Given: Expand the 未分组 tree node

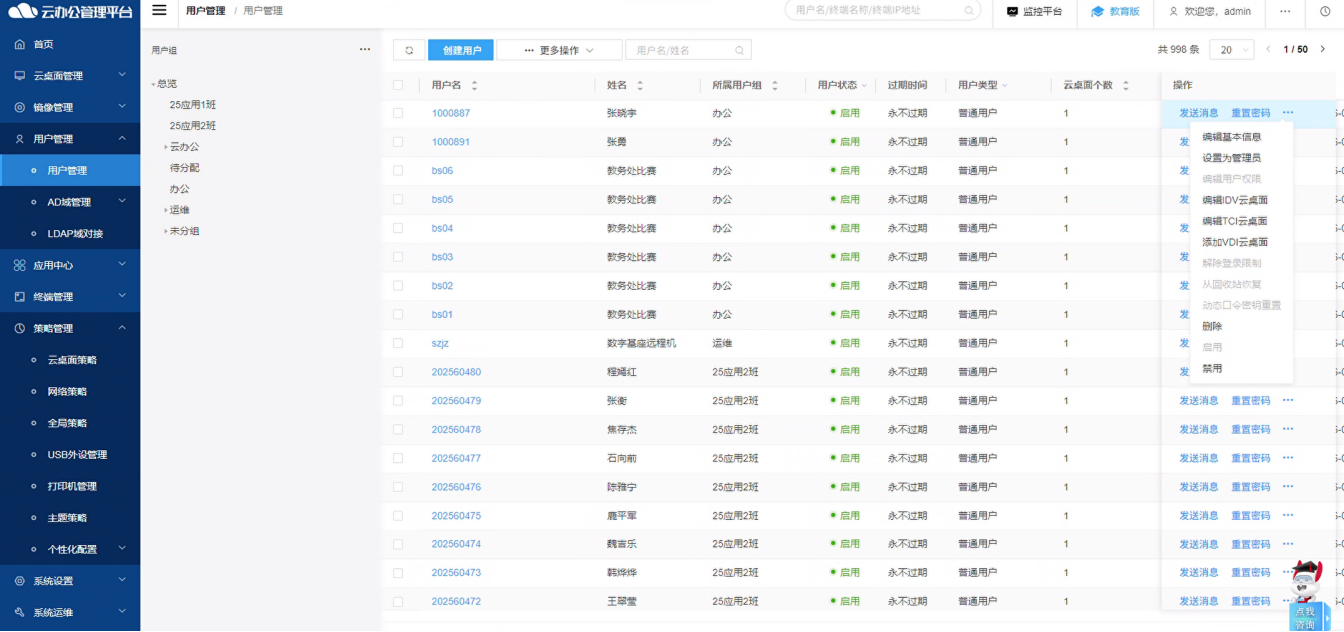Looking at the screenshot, I should click(166, 231).
